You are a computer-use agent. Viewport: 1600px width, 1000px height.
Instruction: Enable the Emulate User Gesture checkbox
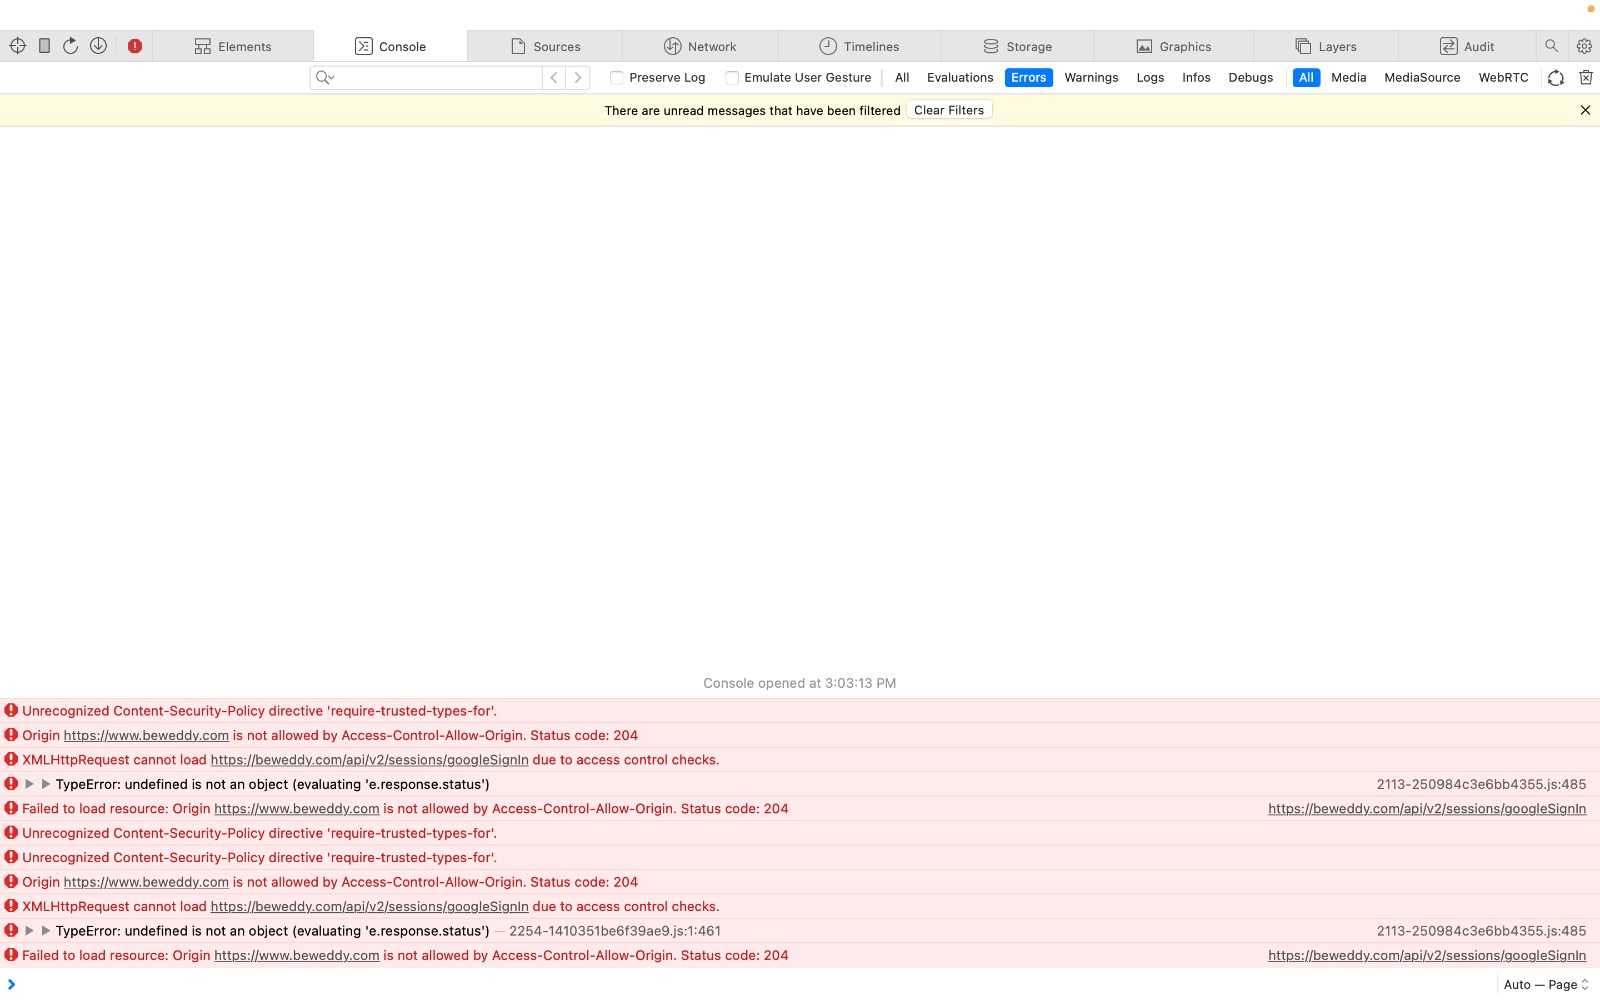[x=732, y=78]
